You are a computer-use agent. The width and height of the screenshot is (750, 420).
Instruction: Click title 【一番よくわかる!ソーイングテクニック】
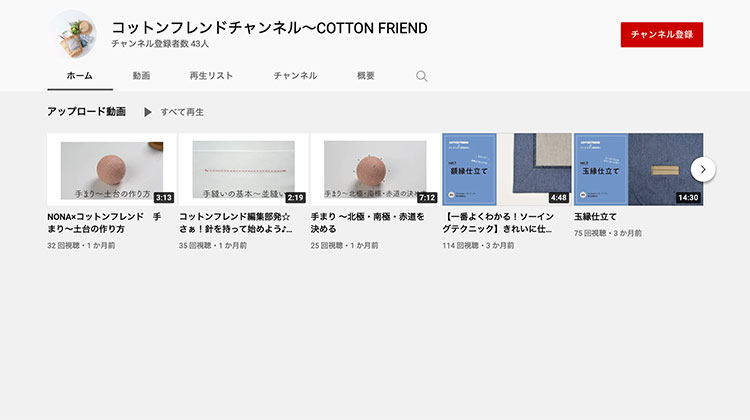[498, 223]
